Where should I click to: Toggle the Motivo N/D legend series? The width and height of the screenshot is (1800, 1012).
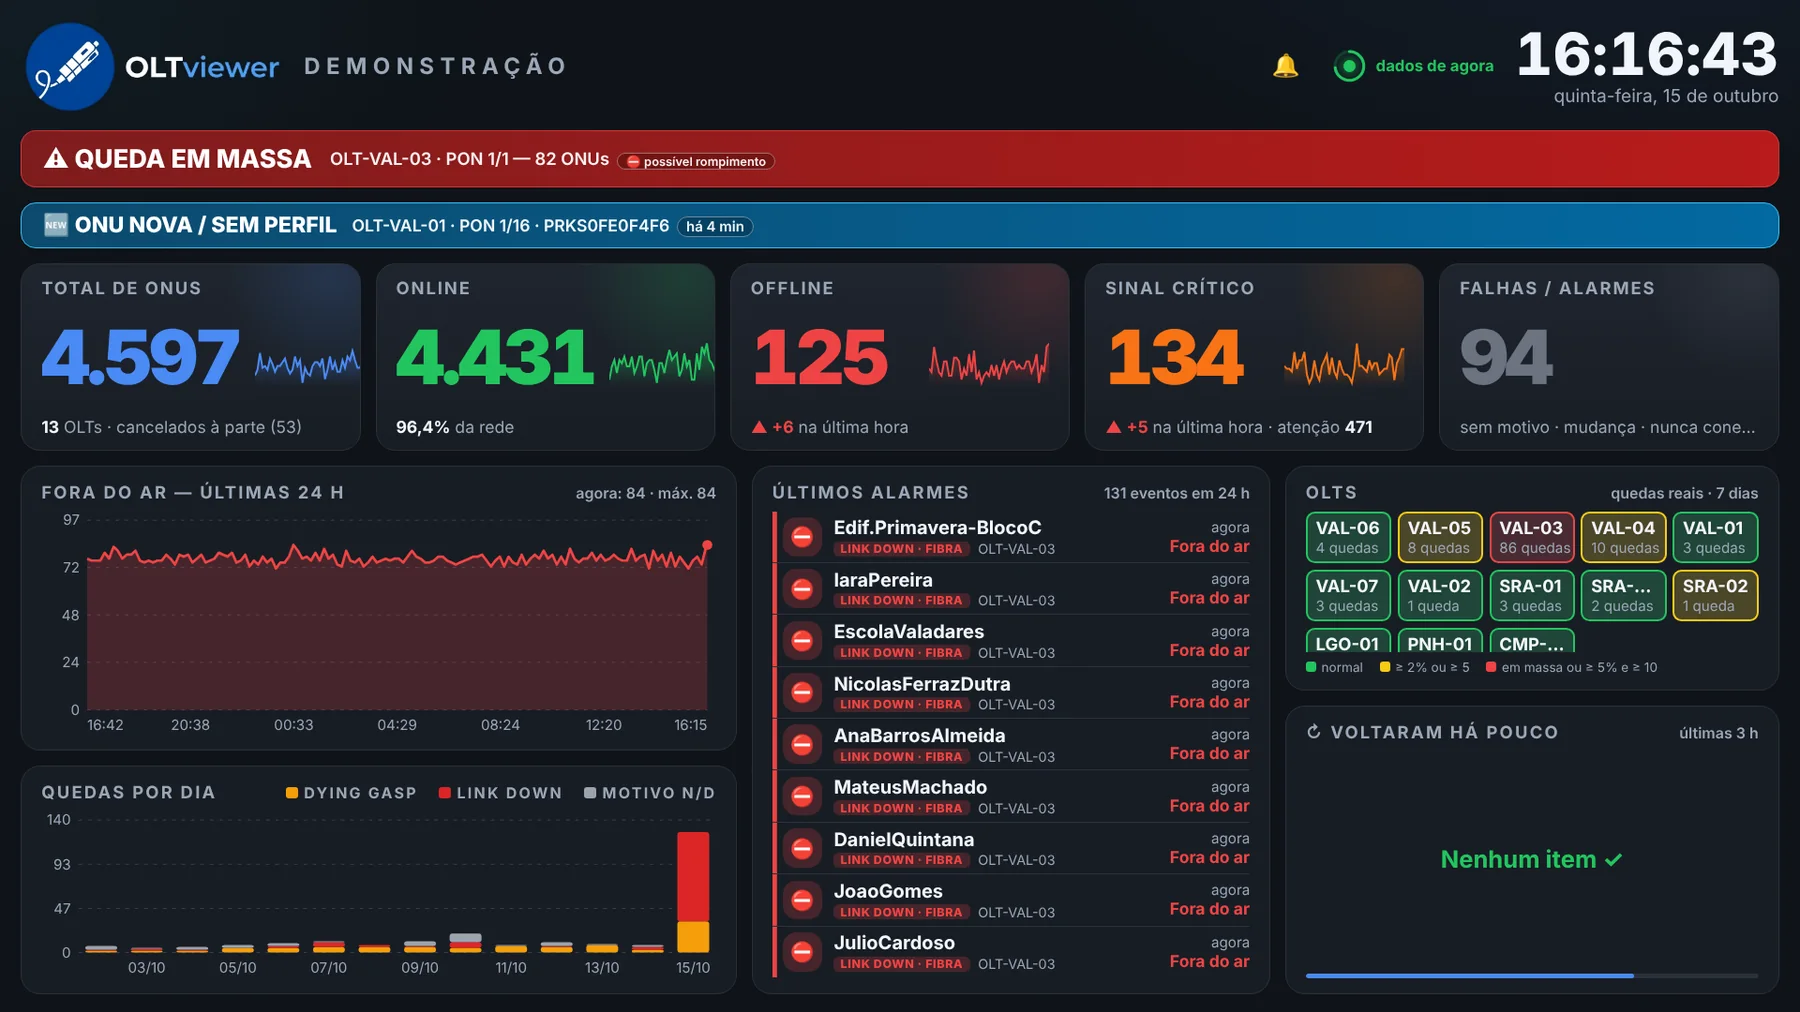pyautogui.click(x=650, y=793)
